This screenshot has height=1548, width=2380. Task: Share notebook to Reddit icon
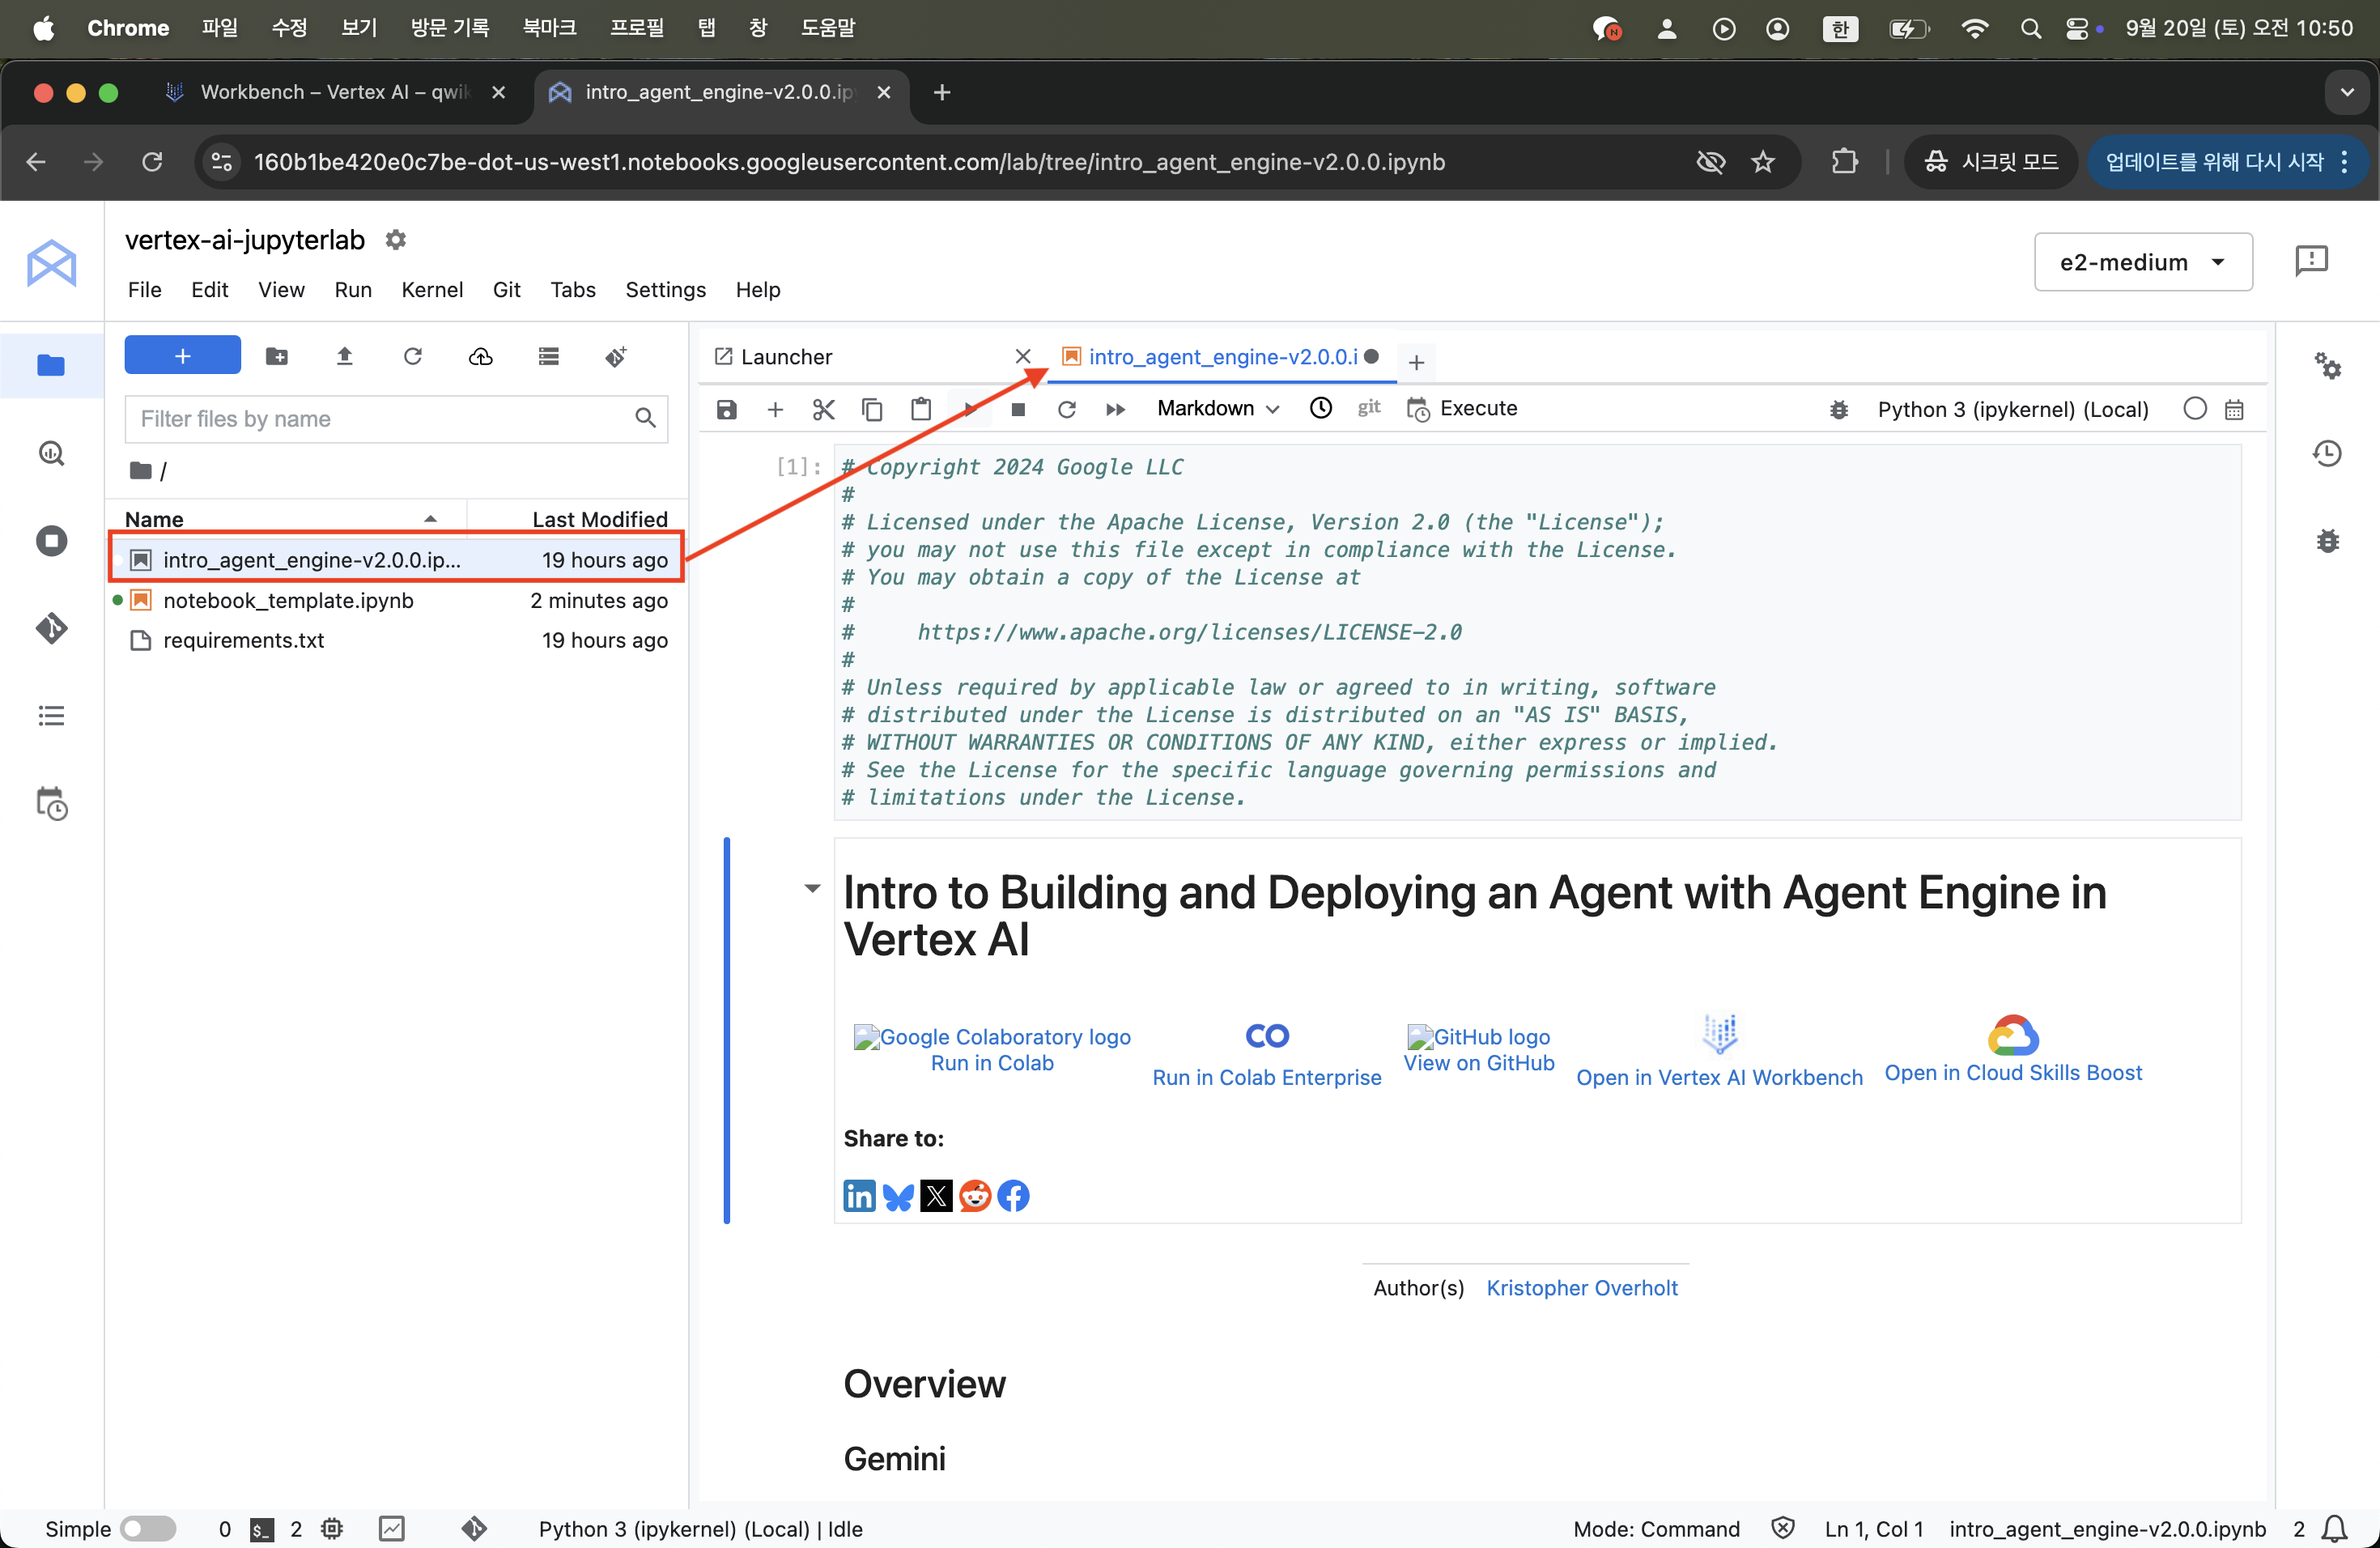974,1195
